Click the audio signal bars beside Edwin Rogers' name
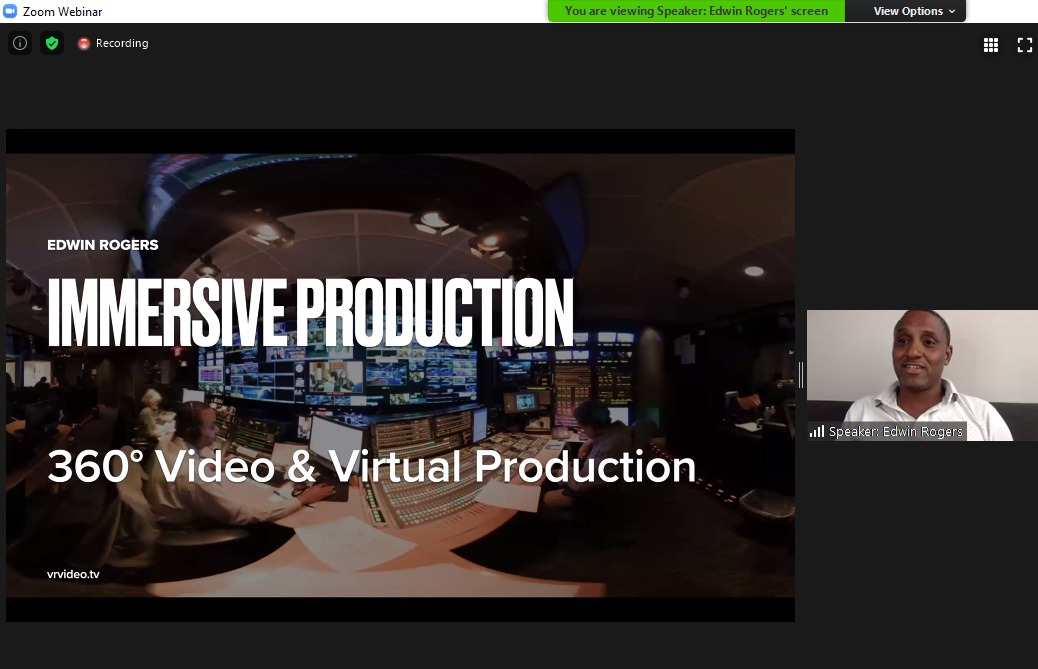 817,431
